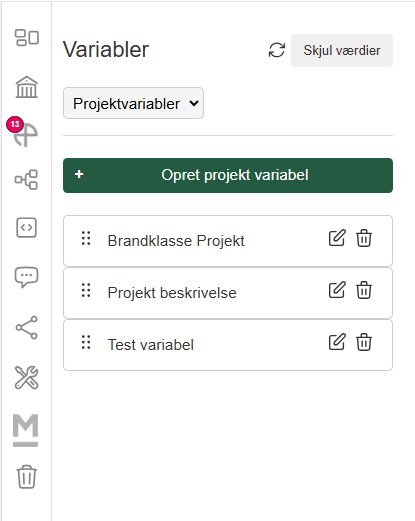The image size is (415, 521).
Task: Click Opret projekt variabel button
Action: [228, 175]
